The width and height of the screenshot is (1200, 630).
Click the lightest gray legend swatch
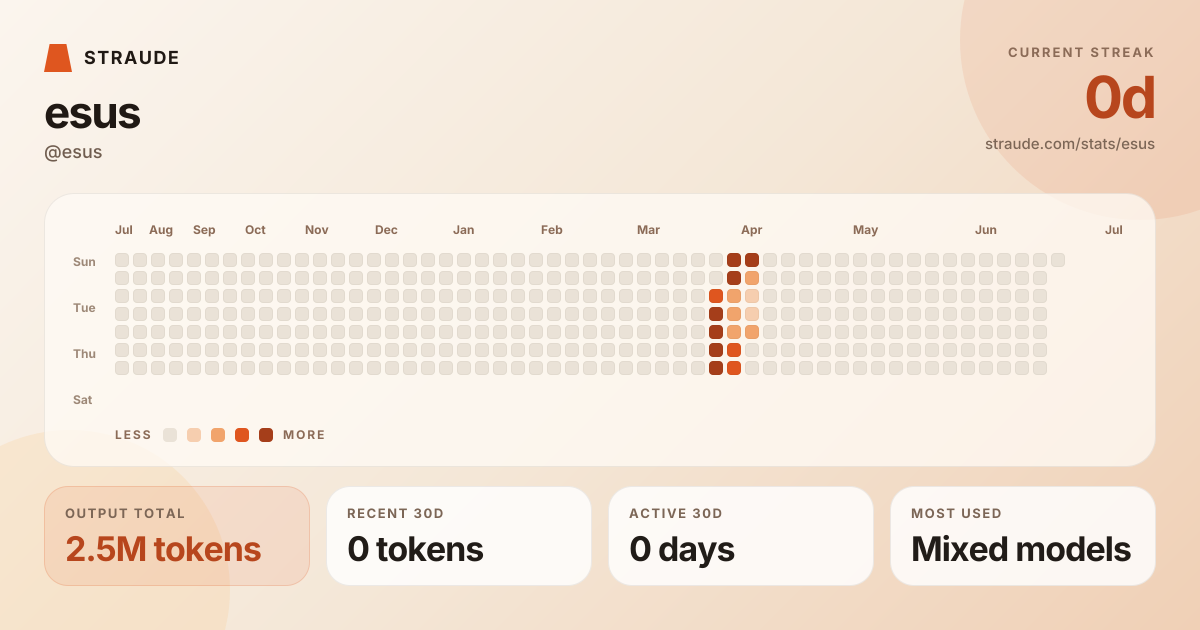pos(170,435)
